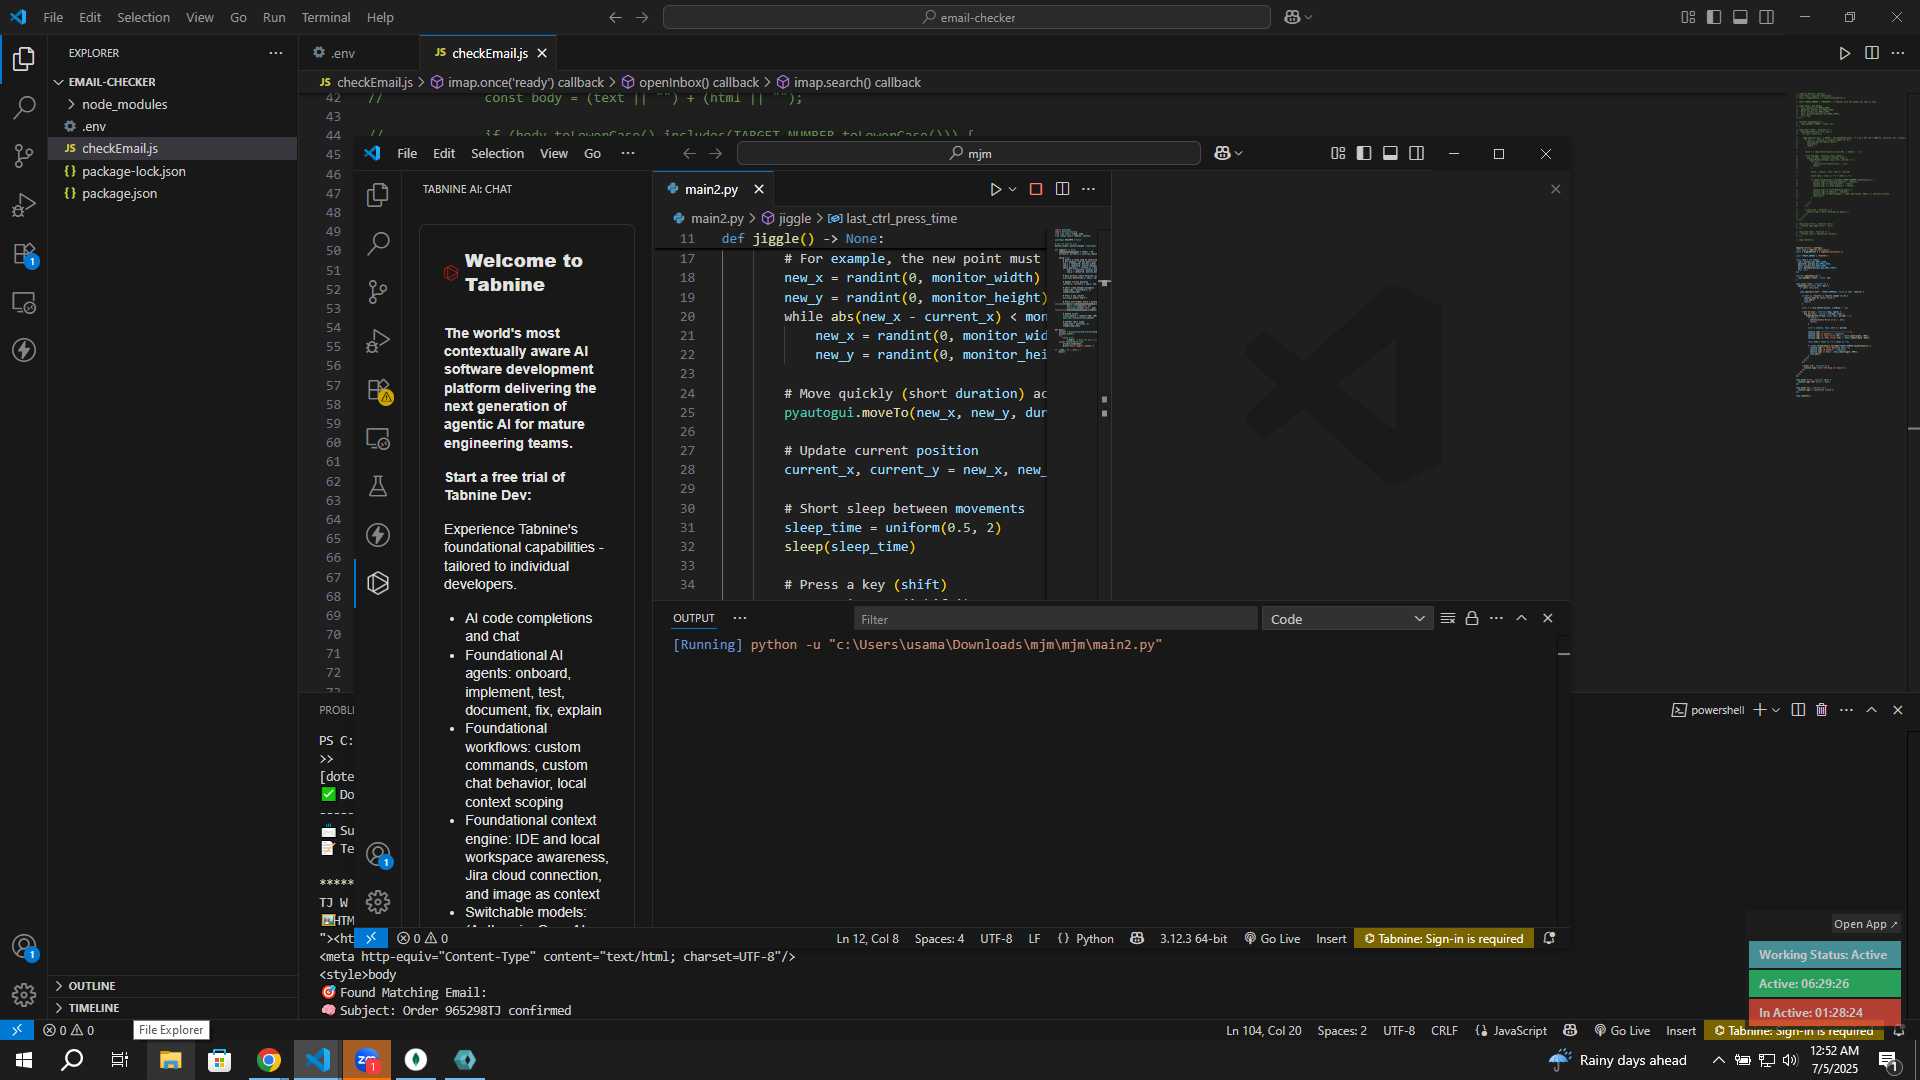1920x1080 pixels.
Task: Toggle panel in mjm title bar
Action: 1390,153
